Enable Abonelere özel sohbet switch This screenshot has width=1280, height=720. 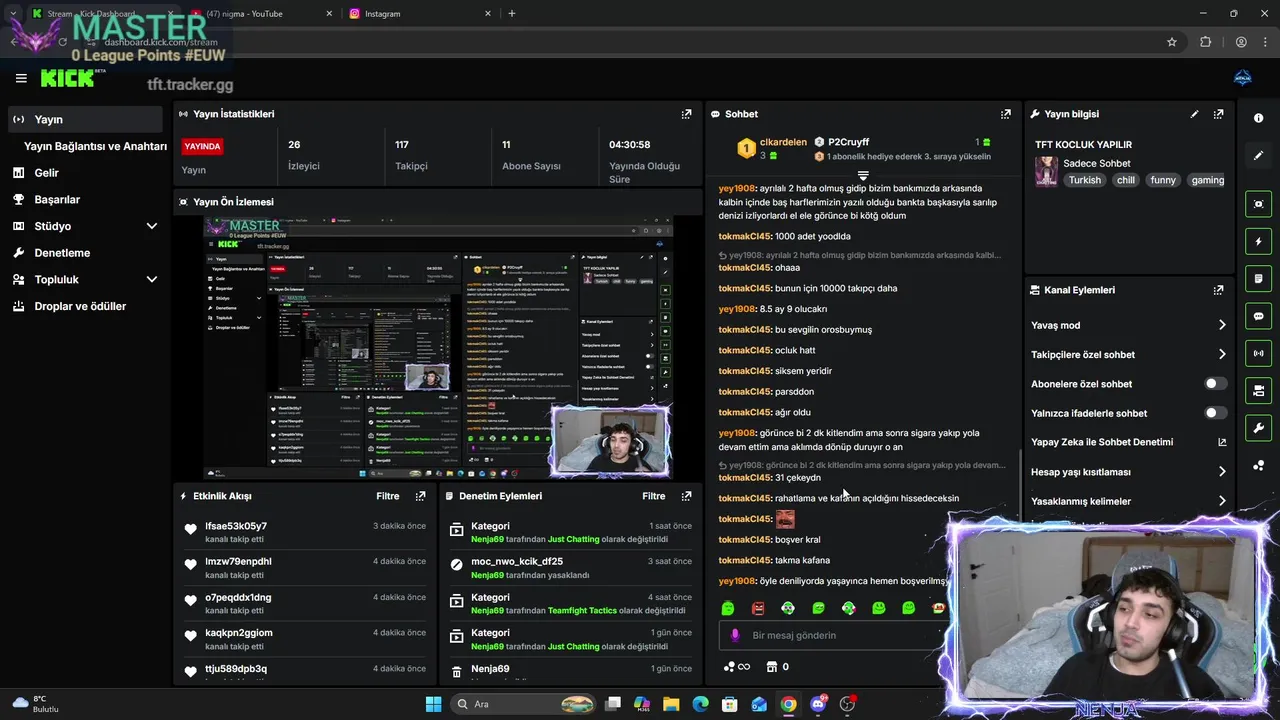pos(1215,384)
